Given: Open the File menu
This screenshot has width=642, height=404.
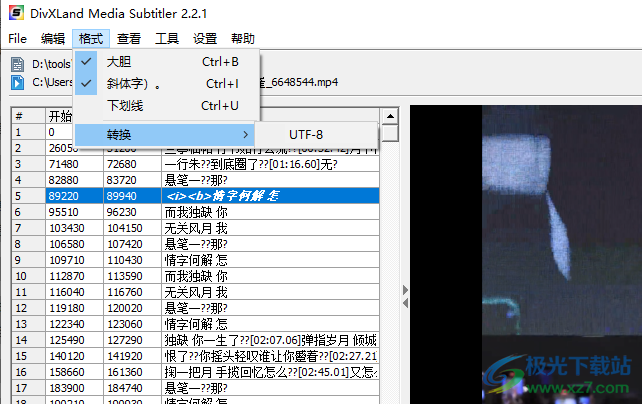Looking at the screenshot, I should 17,38.
